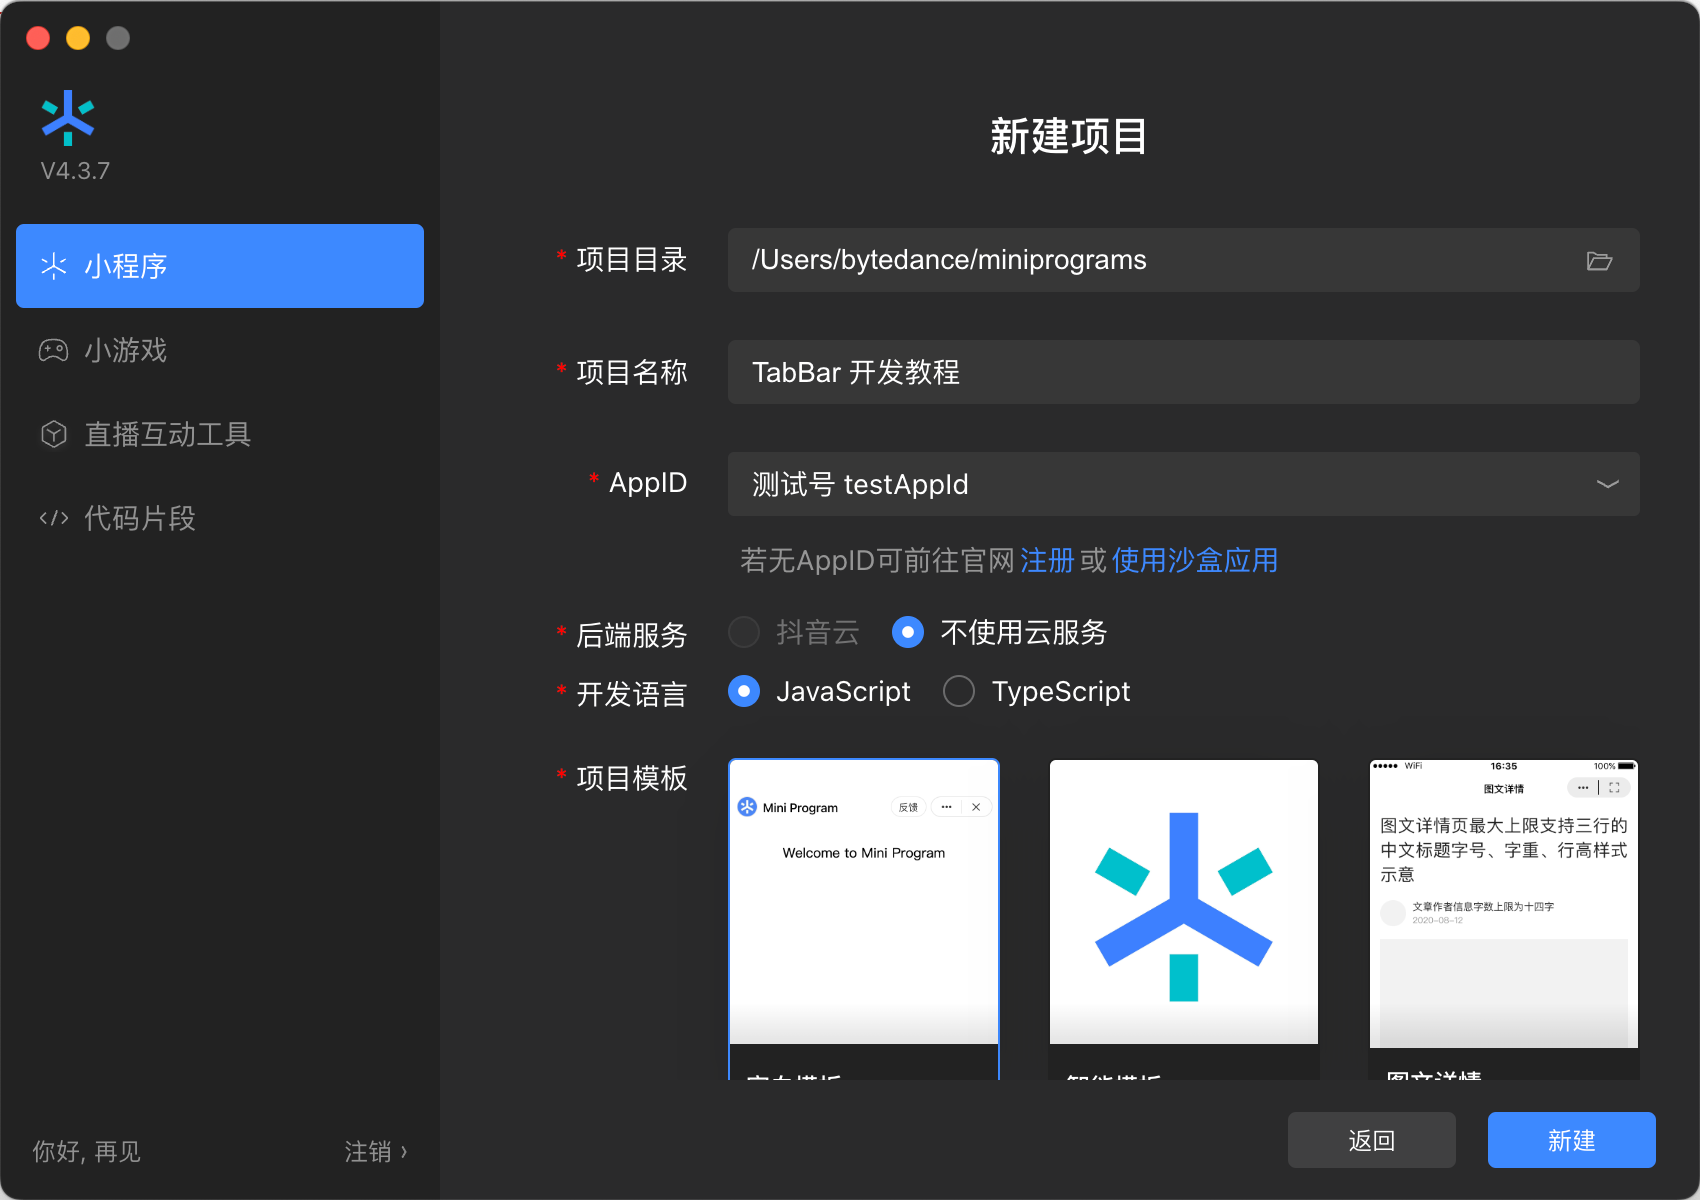
Task: Minimize the window with yellow button
Action: [x=78, y=38]
